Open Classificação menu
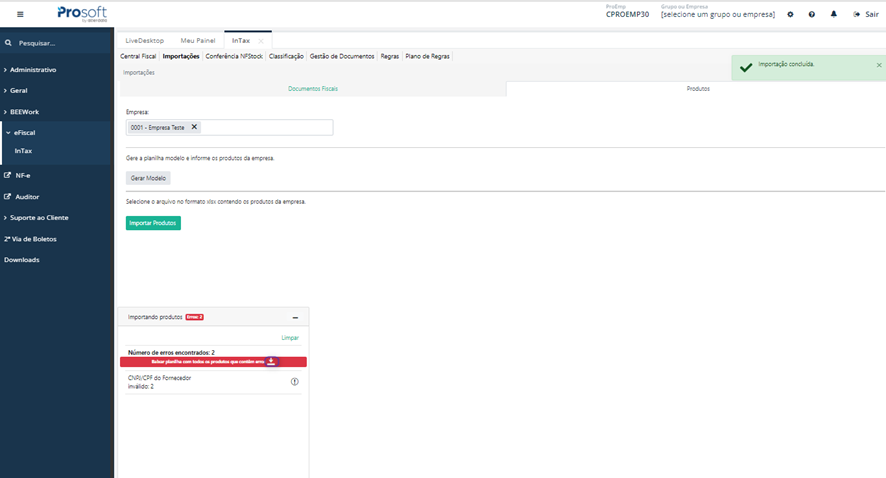886x478 pixels. tap(286, 57)
